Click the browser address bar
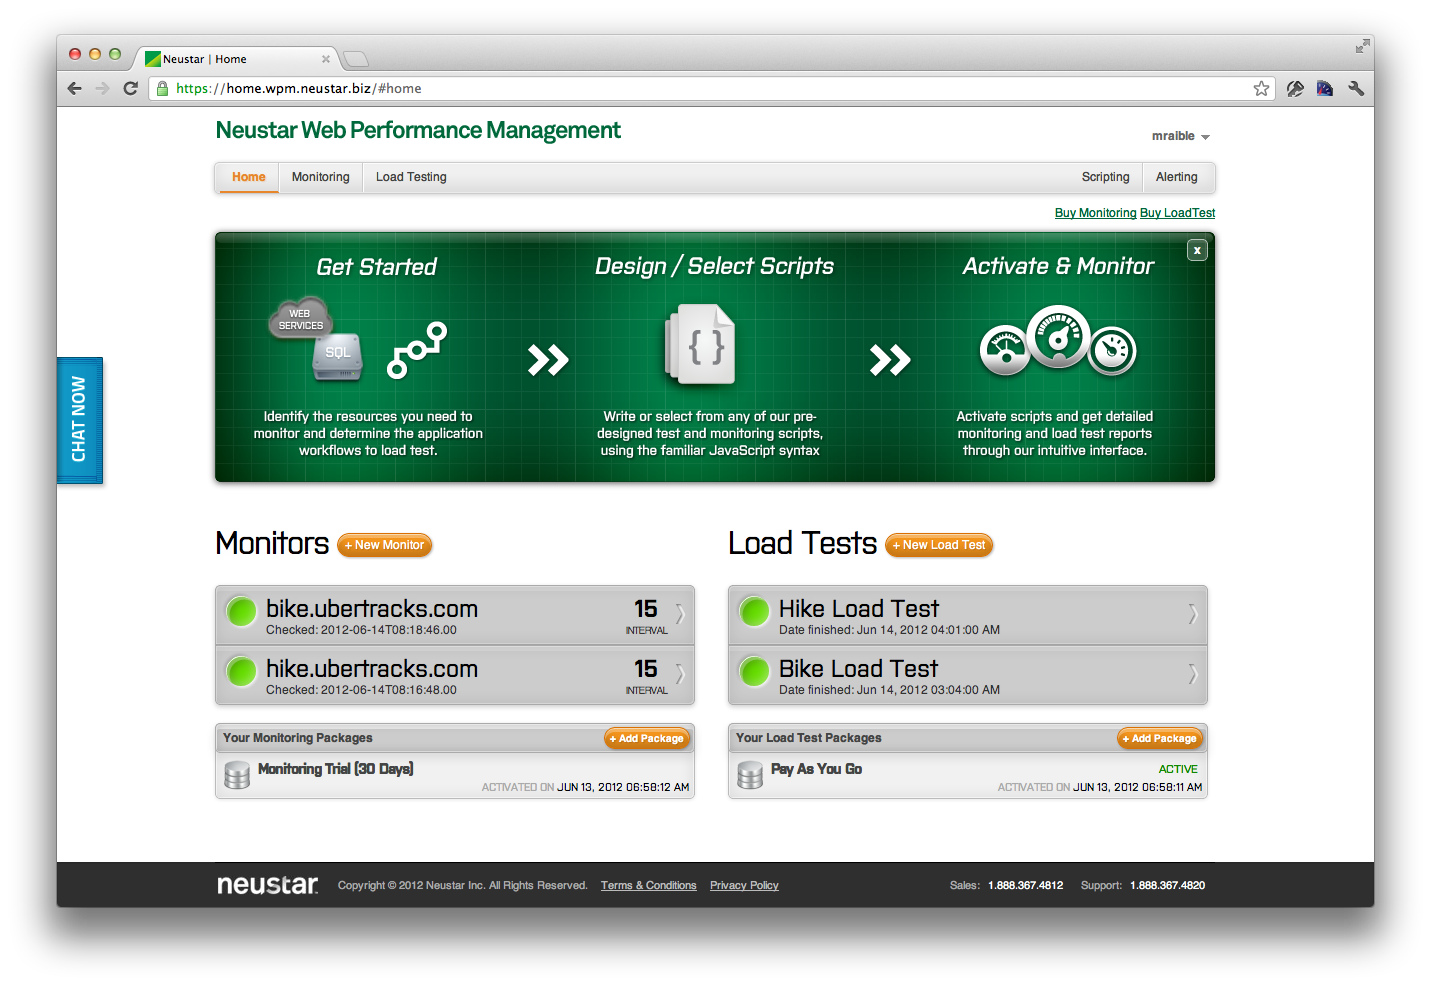Viewport: 1431px width, 986px height. (x=700, y=88)
